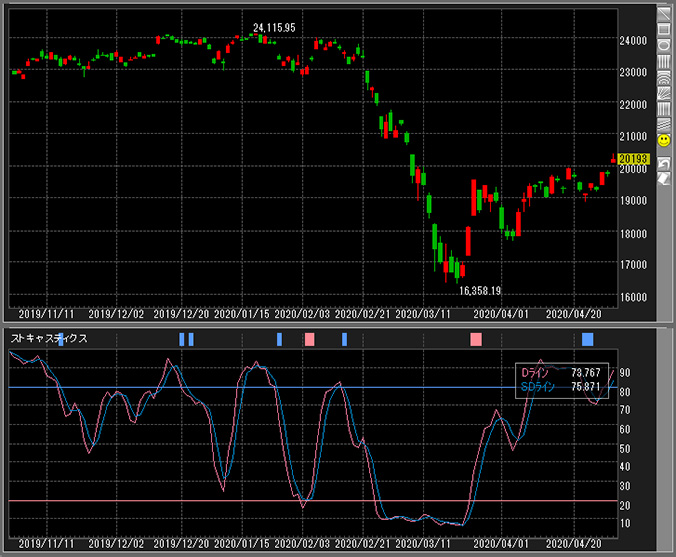Click the undo arrow icon in the sidebar
Screen dimensions: 676x557
664,164
